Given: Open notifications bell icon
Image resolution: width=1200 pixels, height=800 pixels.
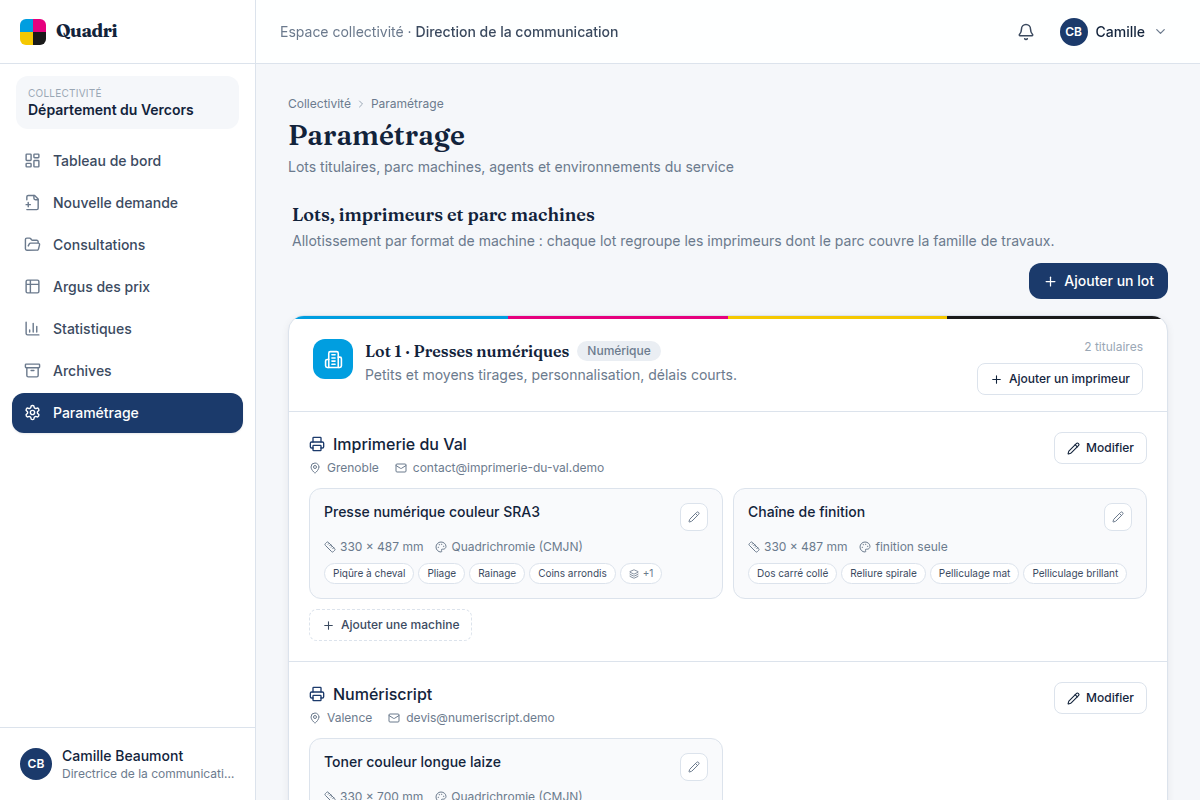Looking at the screenshot, I should pos(1026,32).
